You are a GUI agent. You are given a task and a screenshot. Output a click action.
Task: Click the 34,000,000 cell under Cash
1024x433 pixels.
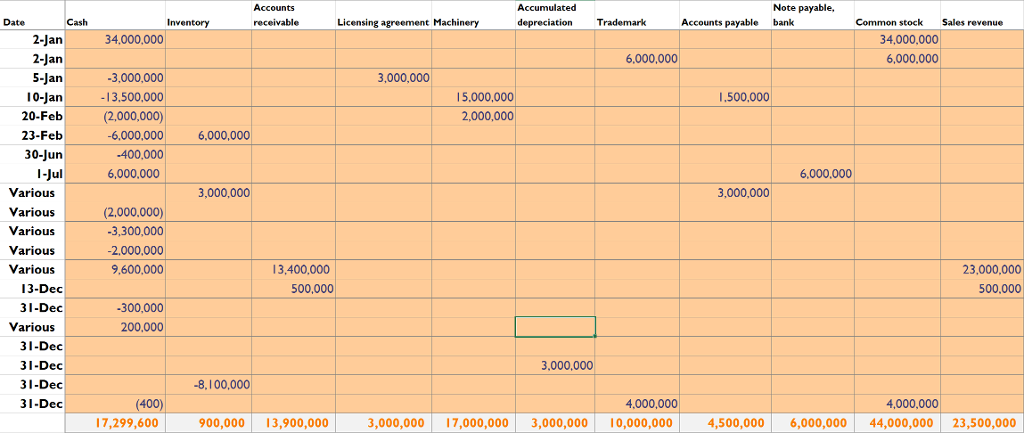116,40
